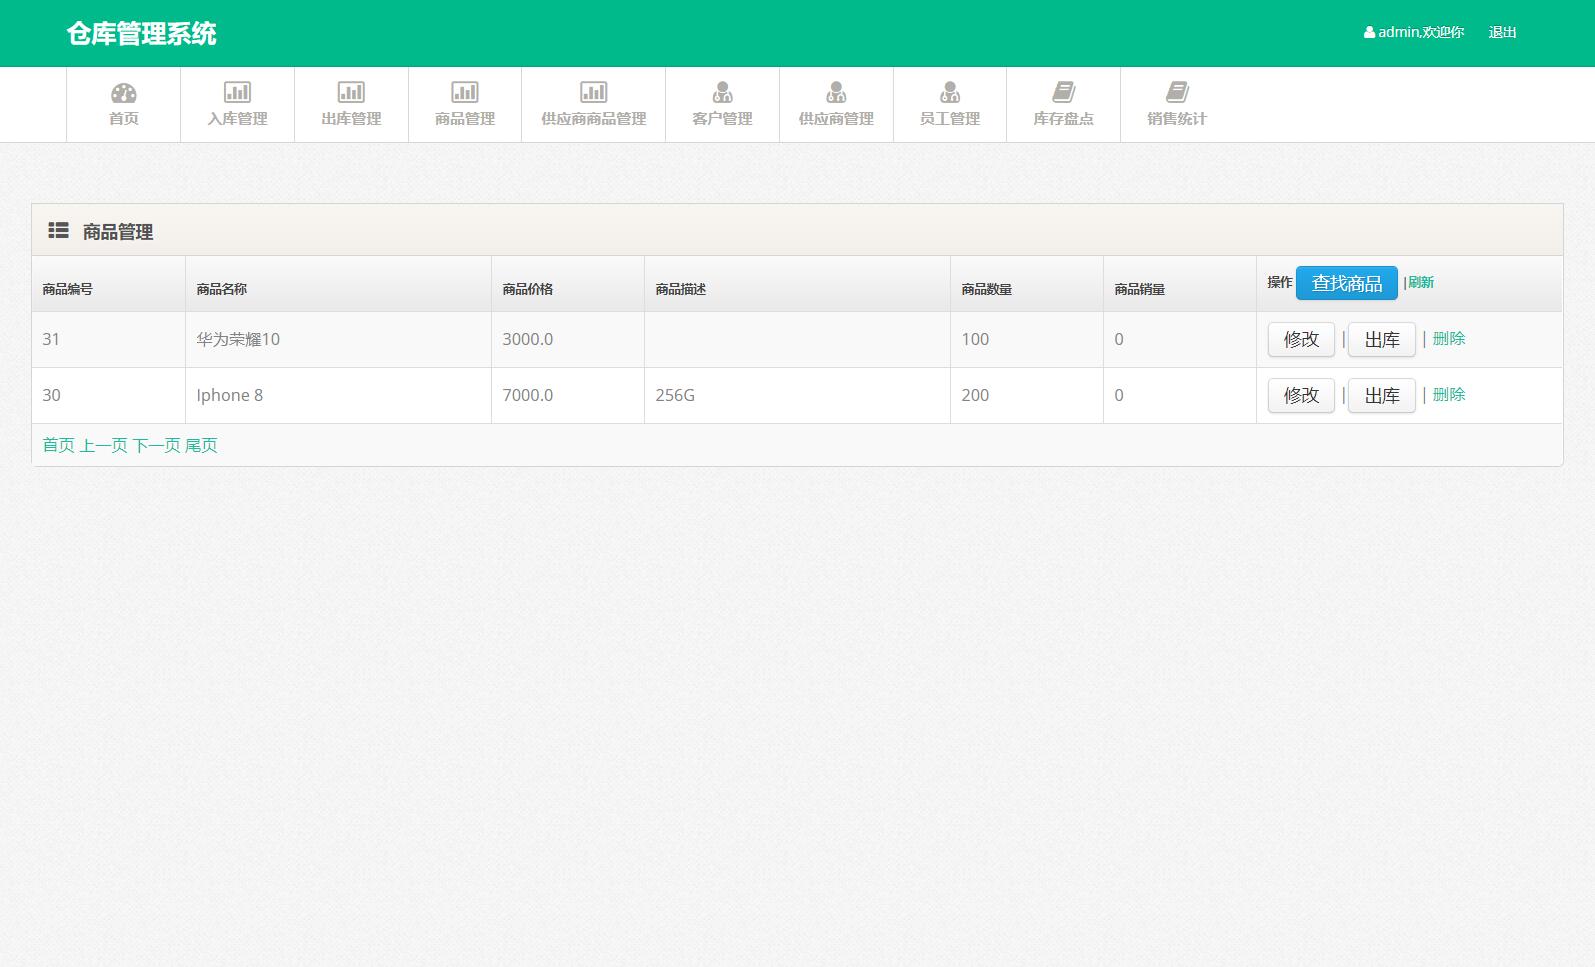The image size is (1595, 967).
Task: Click the user icon beside admin
Action: (x=1369, y=32)
